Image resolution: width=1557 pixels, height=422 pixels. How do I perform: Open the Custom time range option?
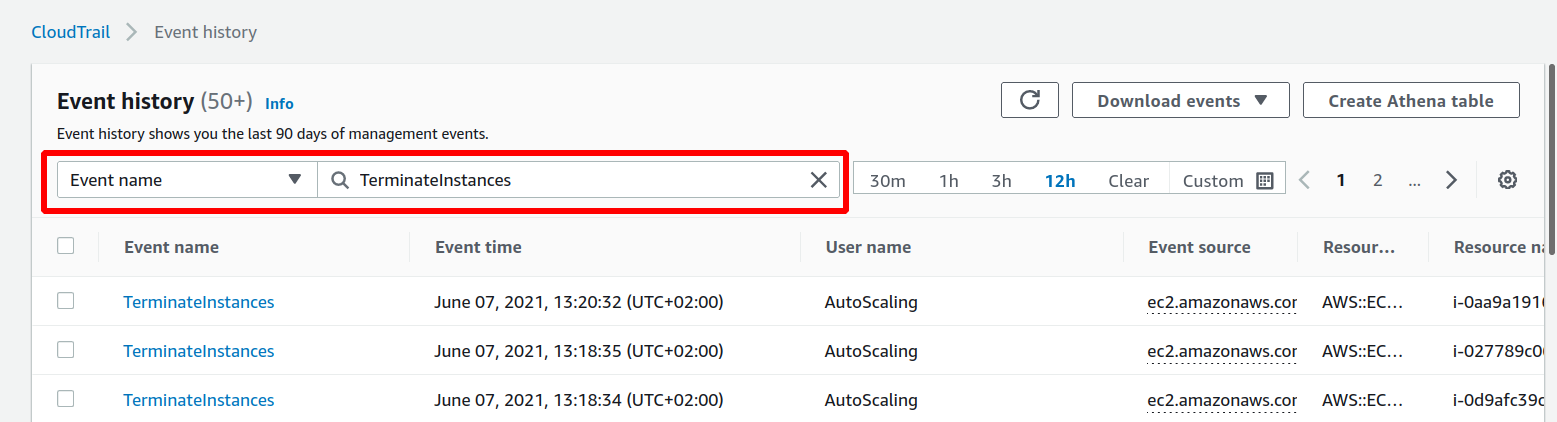(x=1227, y=181)
